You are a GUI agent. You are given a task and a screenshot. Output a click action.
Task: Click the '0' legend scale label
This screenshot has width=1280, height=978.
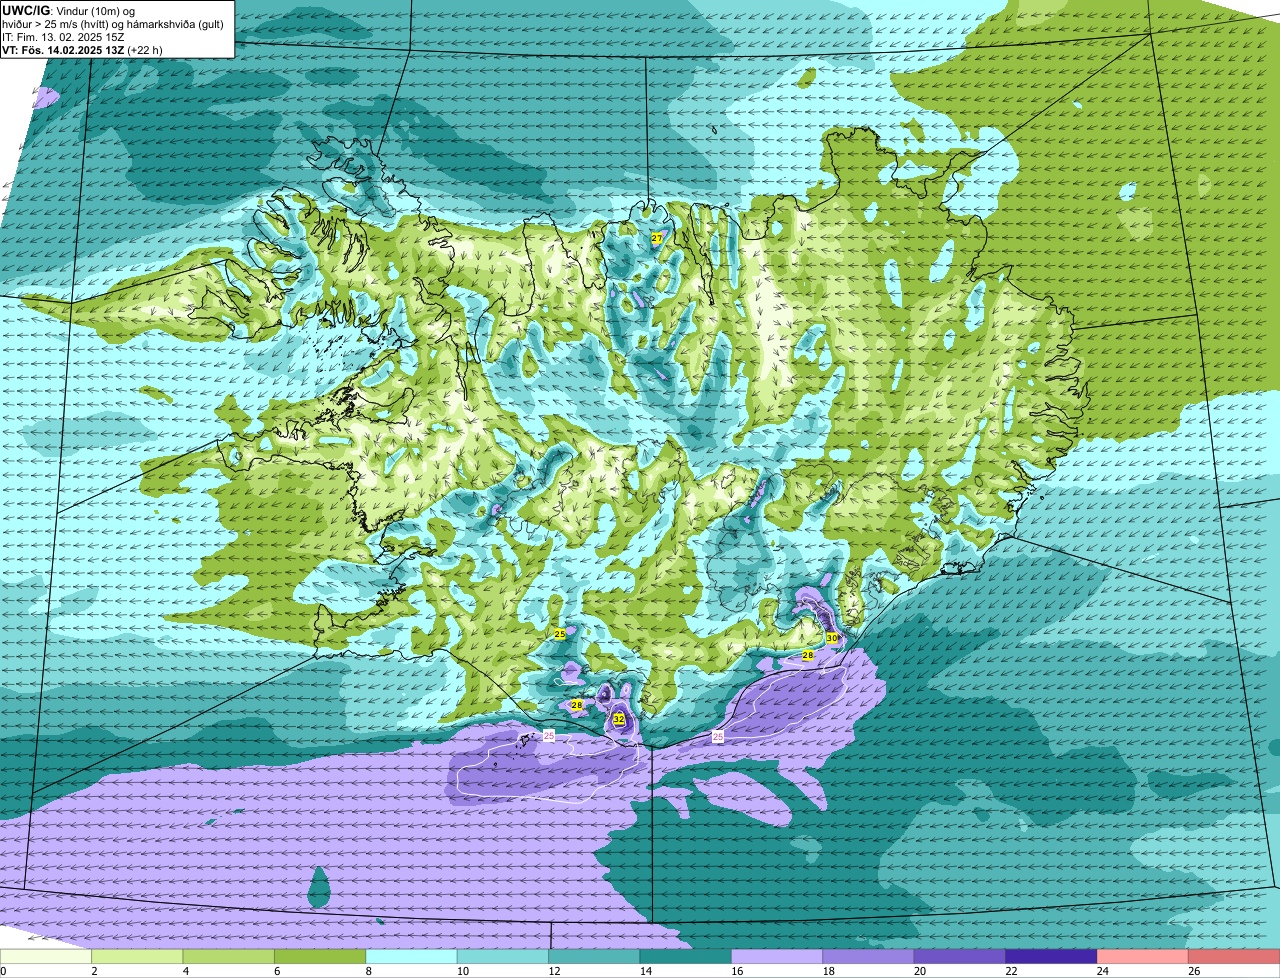click(x=3, y=971)
